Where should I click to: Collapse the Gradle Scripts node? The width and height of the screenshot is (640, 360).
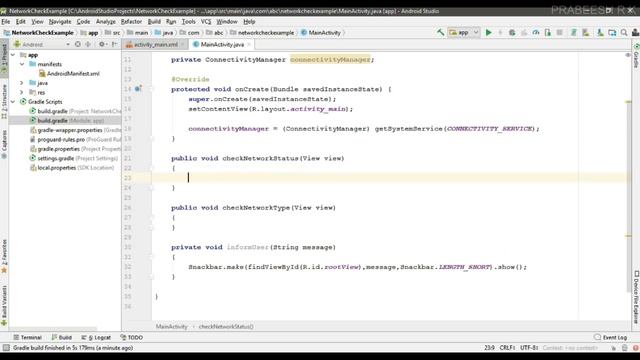click(13, 102)
